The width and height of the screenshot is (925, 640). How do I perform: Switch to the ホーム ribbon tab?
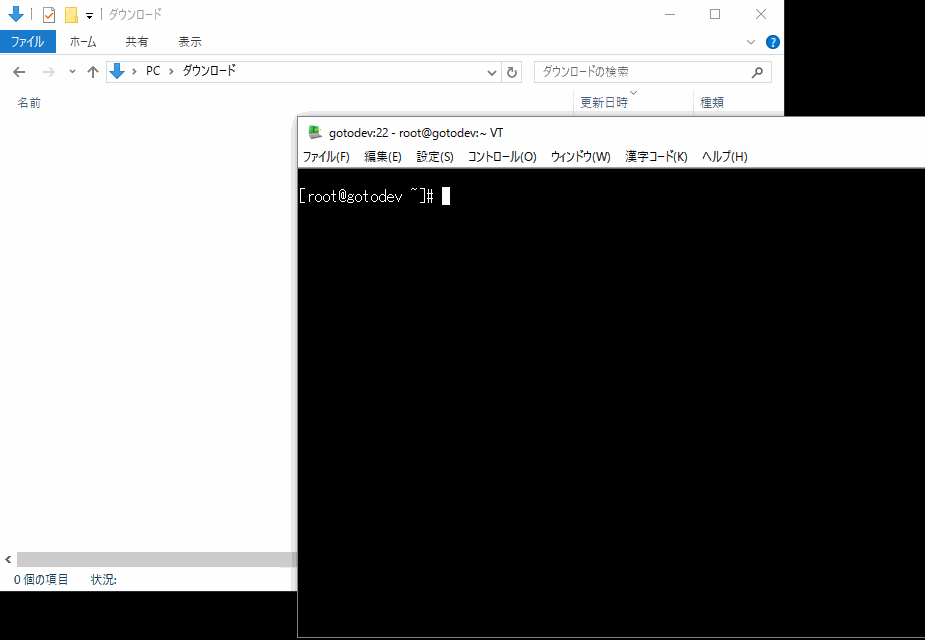coord(83,42)
